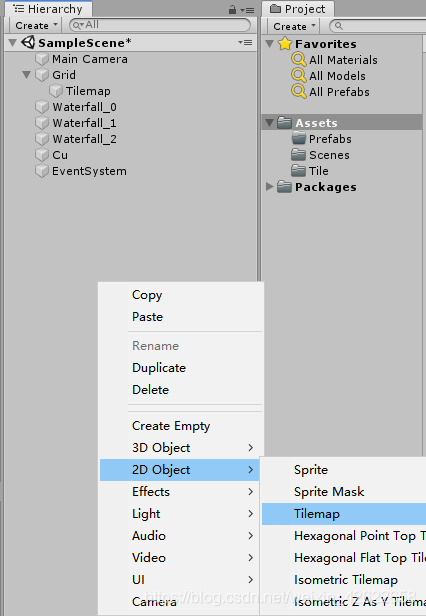Open the SampleScene row options menu

pos(245,42)
